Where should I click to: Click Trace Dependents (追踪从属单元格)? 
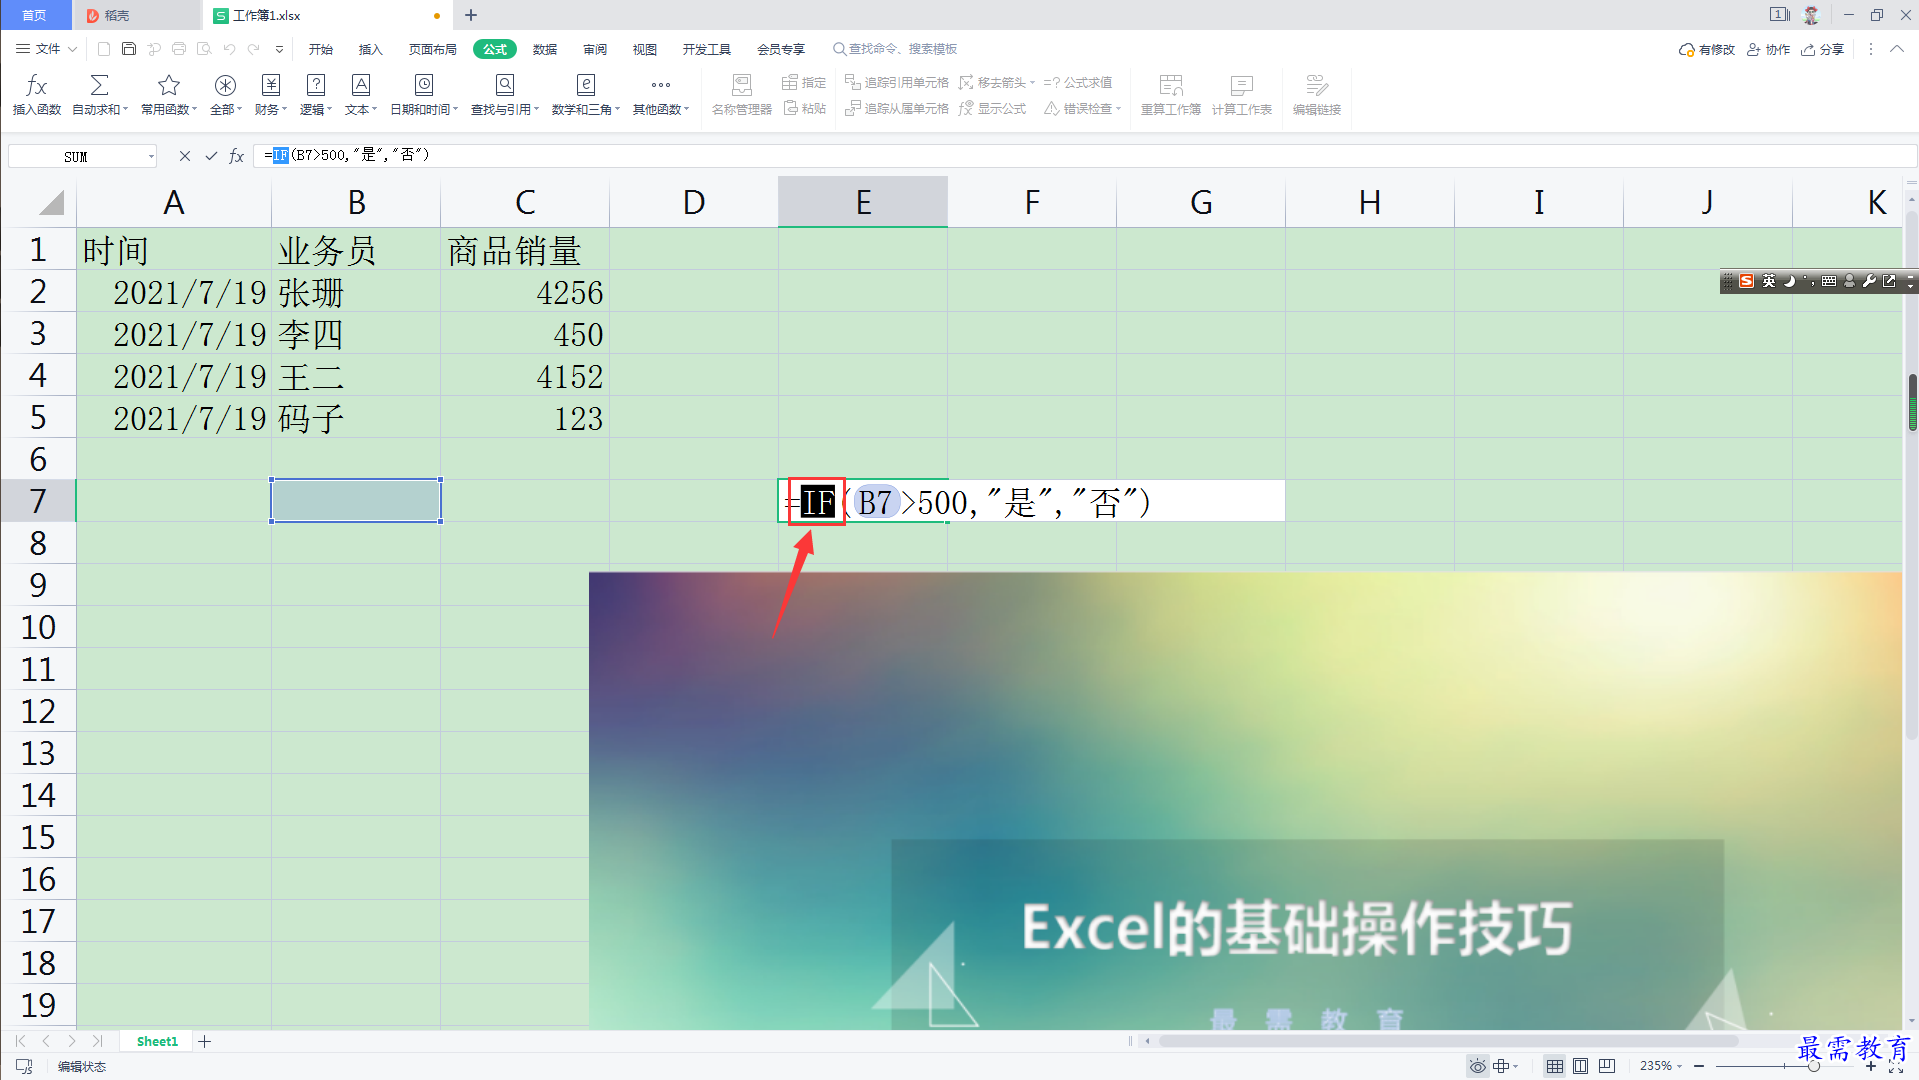(x=897, y=108)
